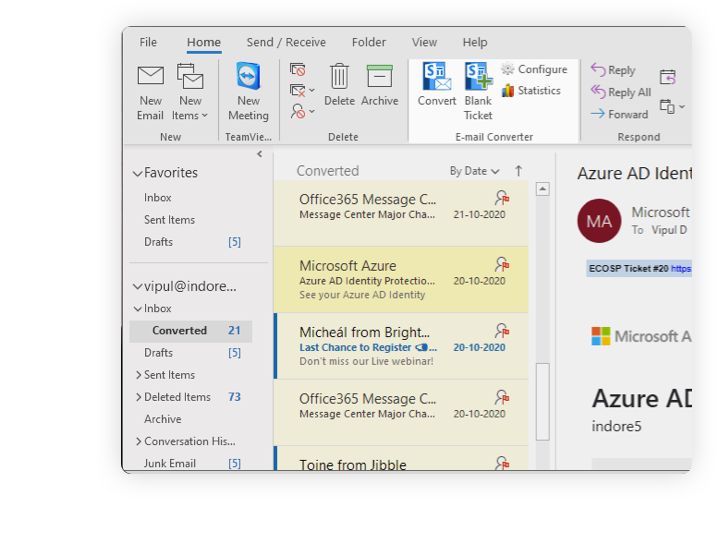Create a Blank Ticket
717x536 pixels.
[478, 91]
